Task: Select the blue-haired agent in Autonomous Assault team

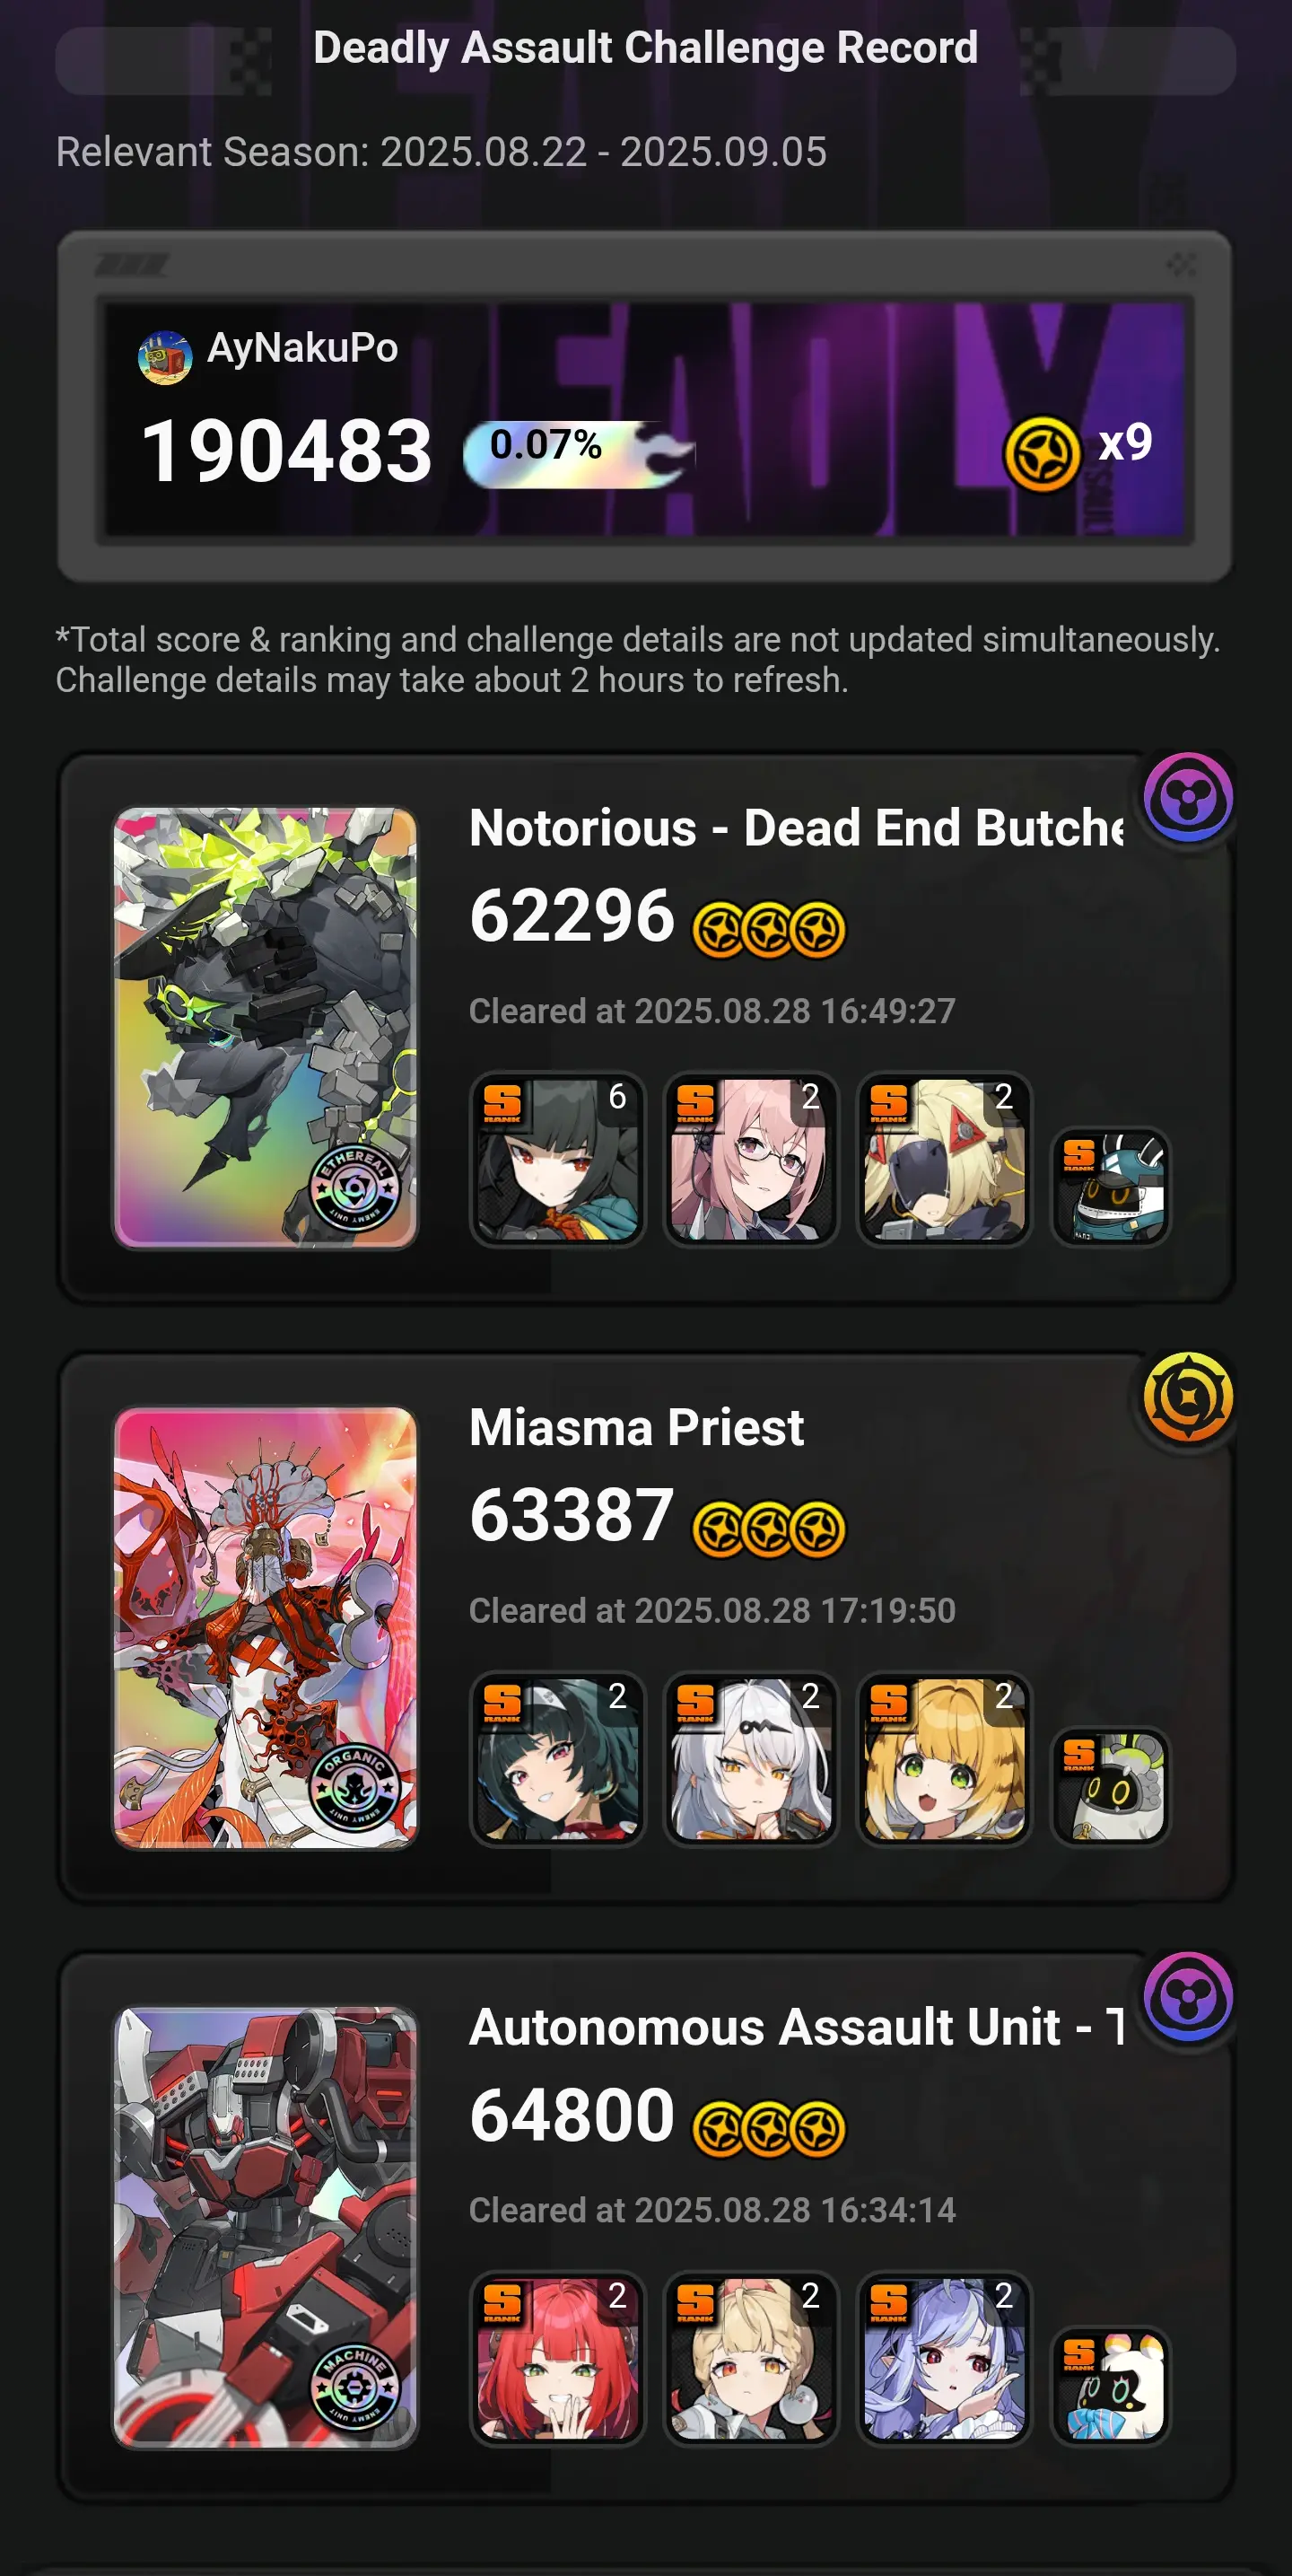Action: [944, 2358]
